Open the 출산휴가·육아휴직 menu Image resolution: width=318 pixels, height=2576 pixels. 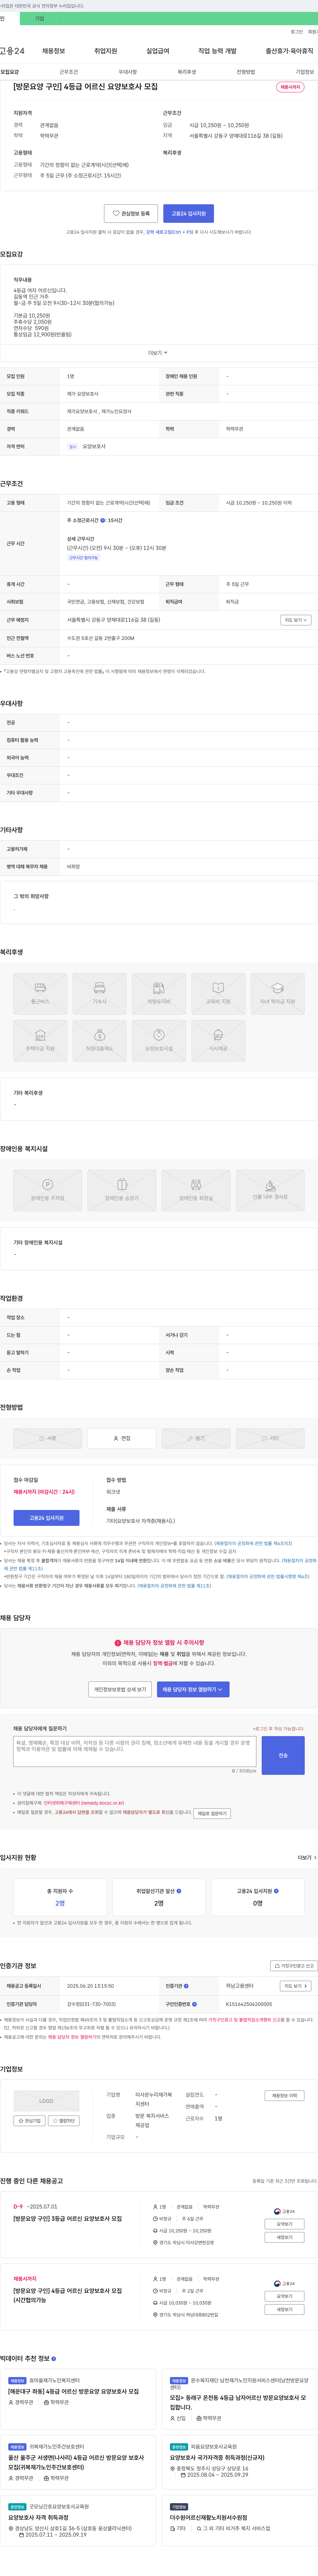(289, 51)
